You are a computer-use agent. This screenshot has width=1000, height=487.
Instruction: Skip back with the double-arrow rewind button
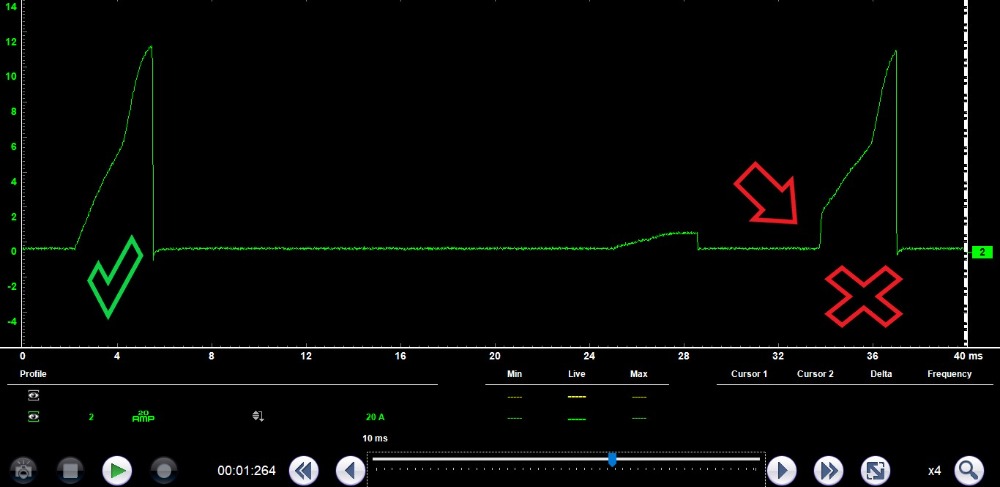304,470
